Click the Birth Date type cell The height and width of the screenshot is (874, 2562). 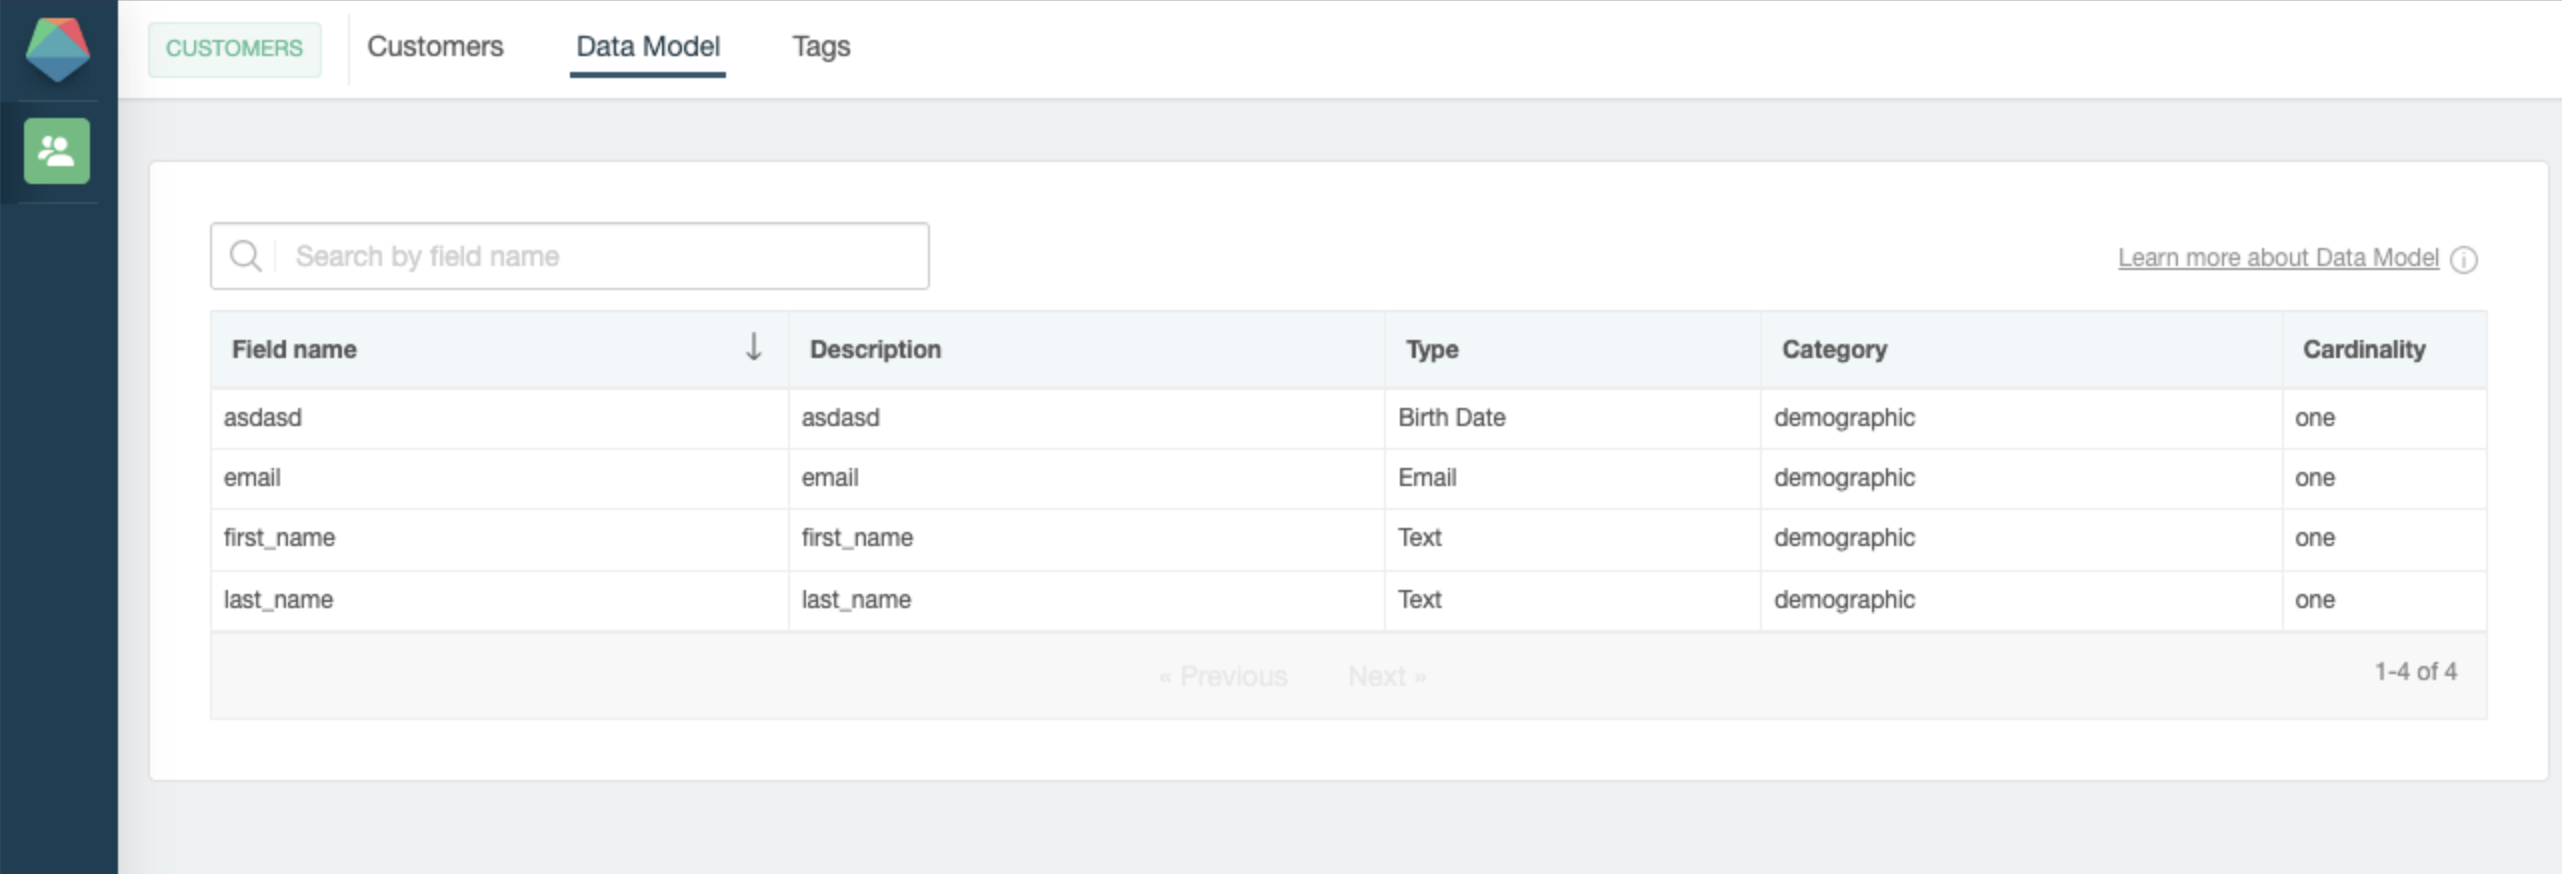click(x=1573, y=418)
